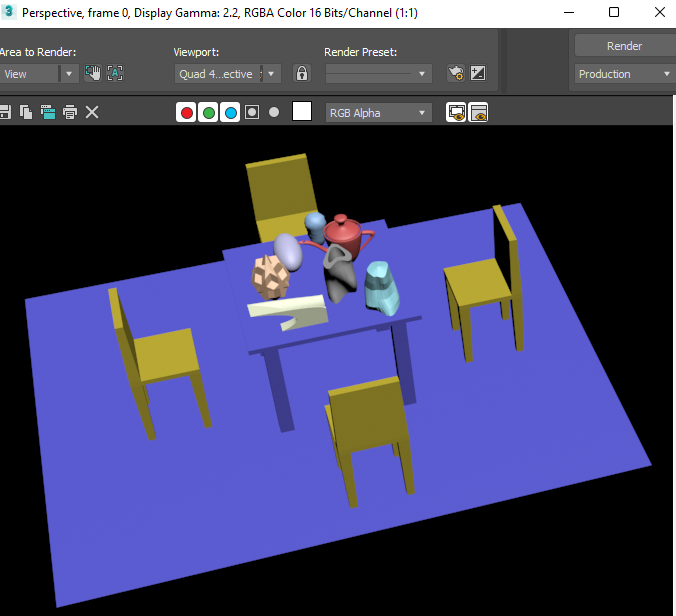
Task: Click the Auto Region Selected icon
Action: [115, 74]
